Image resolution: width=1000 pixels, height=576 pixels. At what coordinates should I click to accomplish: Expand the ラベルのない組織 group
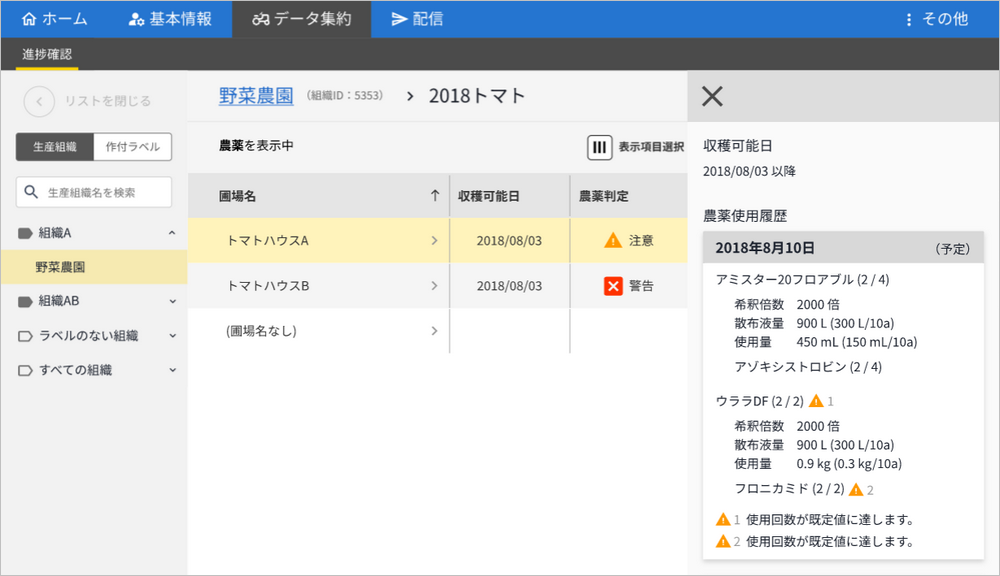(x=172, y=336)
